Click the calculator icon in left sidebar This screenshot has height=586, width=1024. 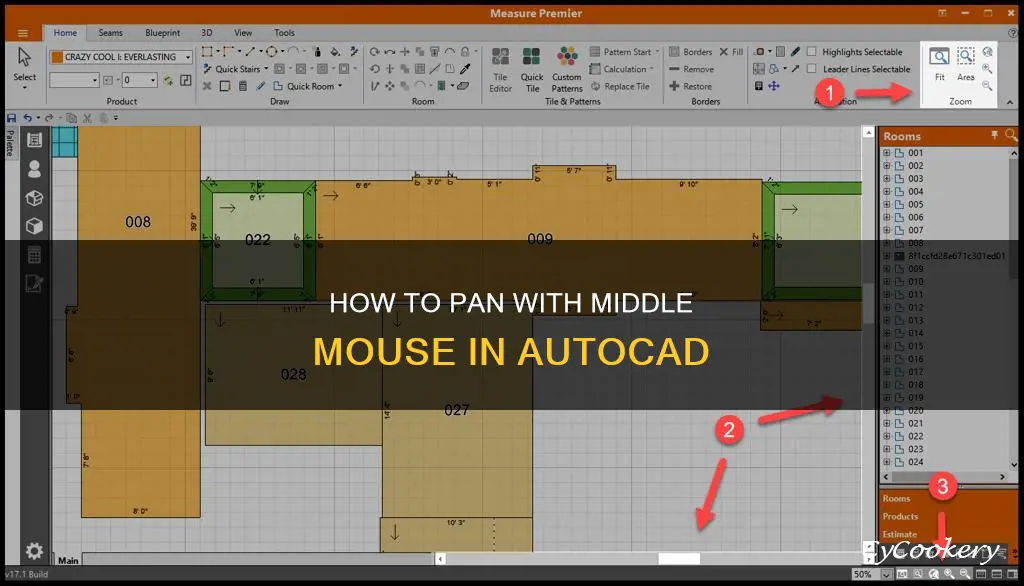tap(34, 255)
